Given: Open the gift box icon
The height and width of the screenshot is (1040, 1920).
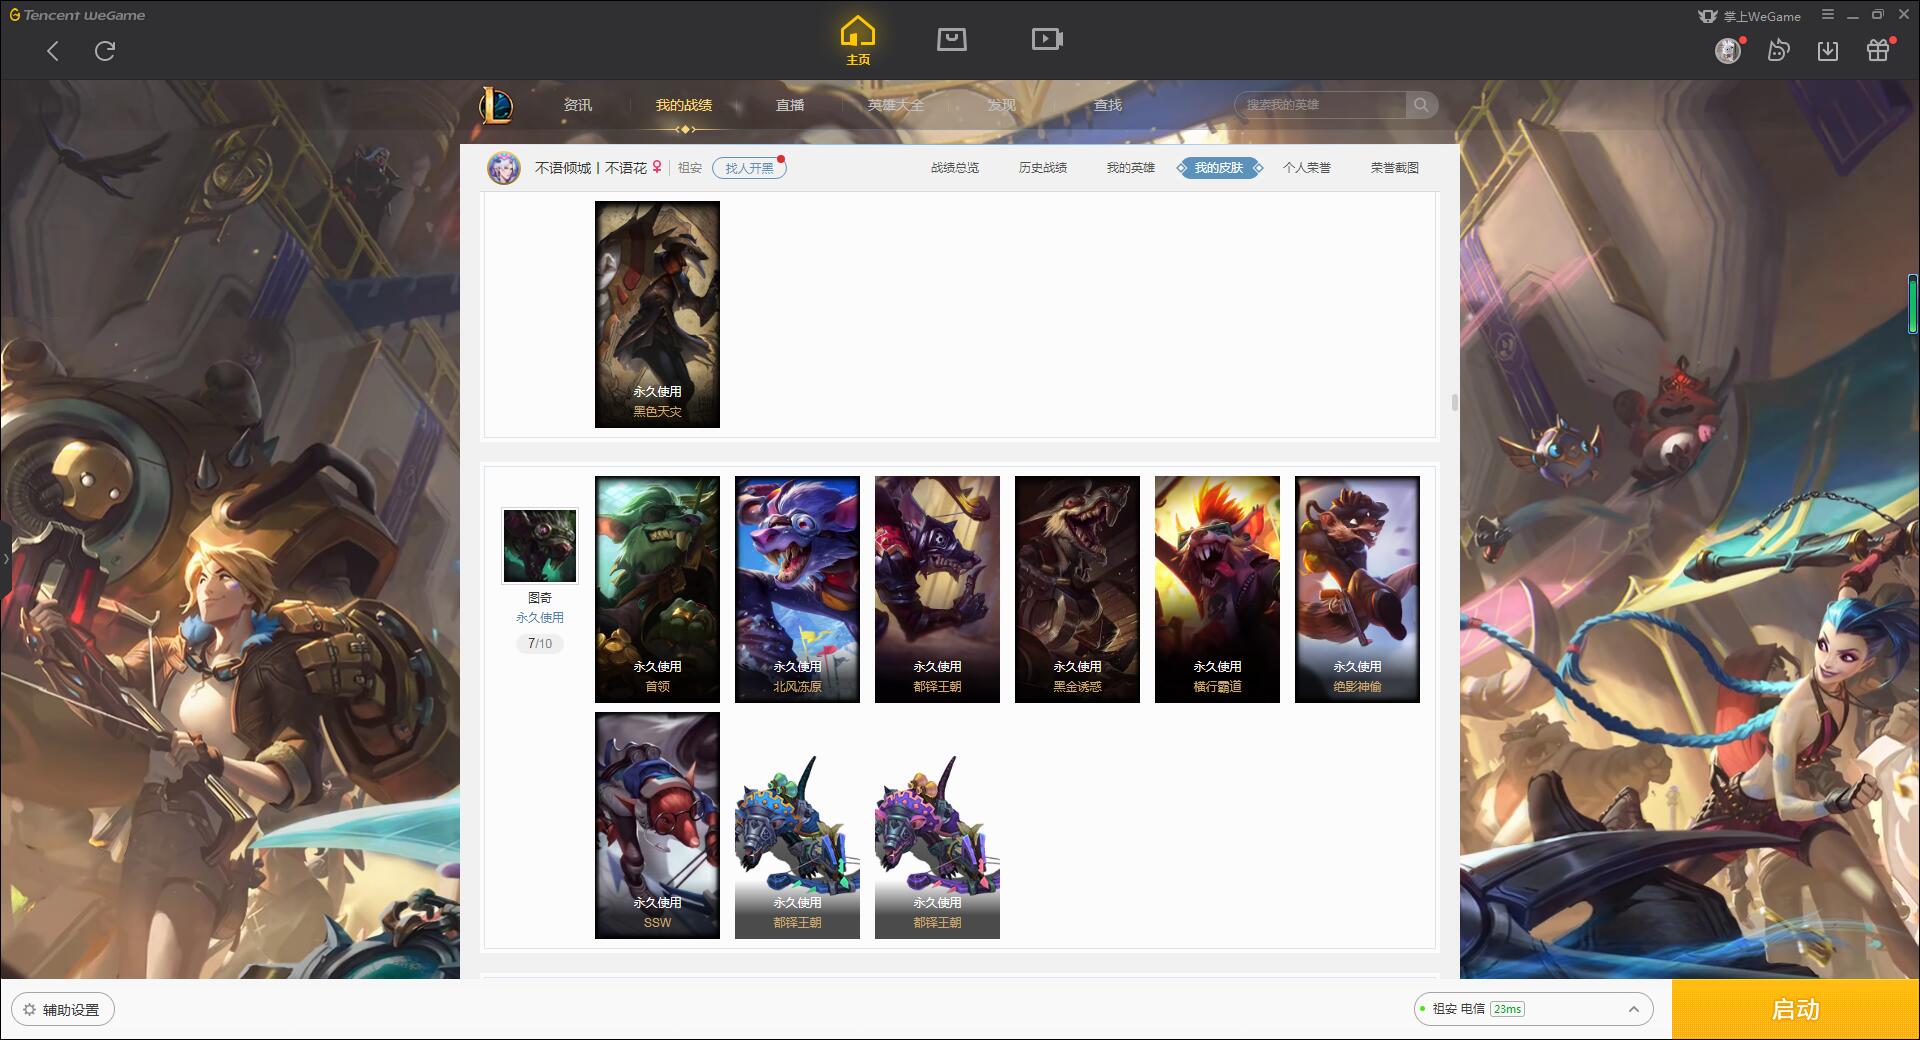Looking at the screenshot, I should coord(1878,50).
